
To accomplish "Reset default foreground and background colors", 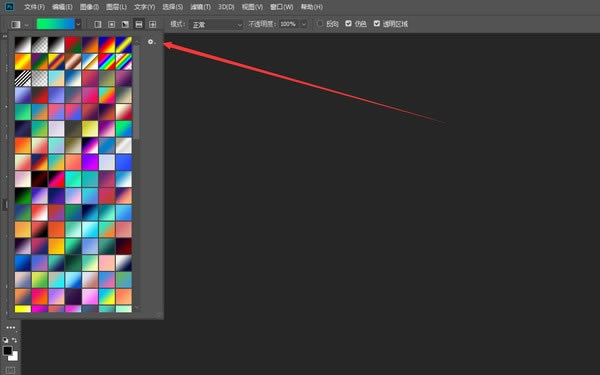I will 5,340.
